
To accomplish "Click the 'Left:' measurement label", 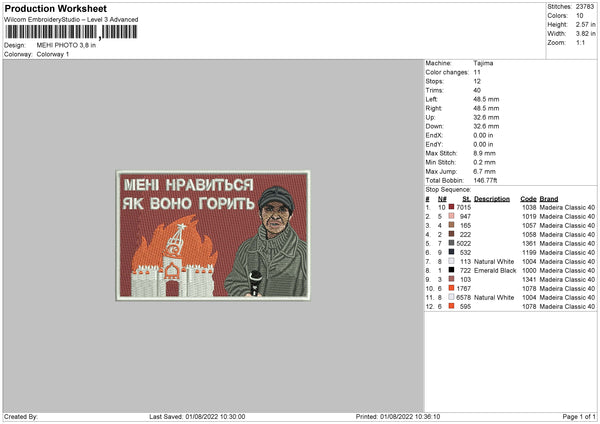I will [432, 99].
